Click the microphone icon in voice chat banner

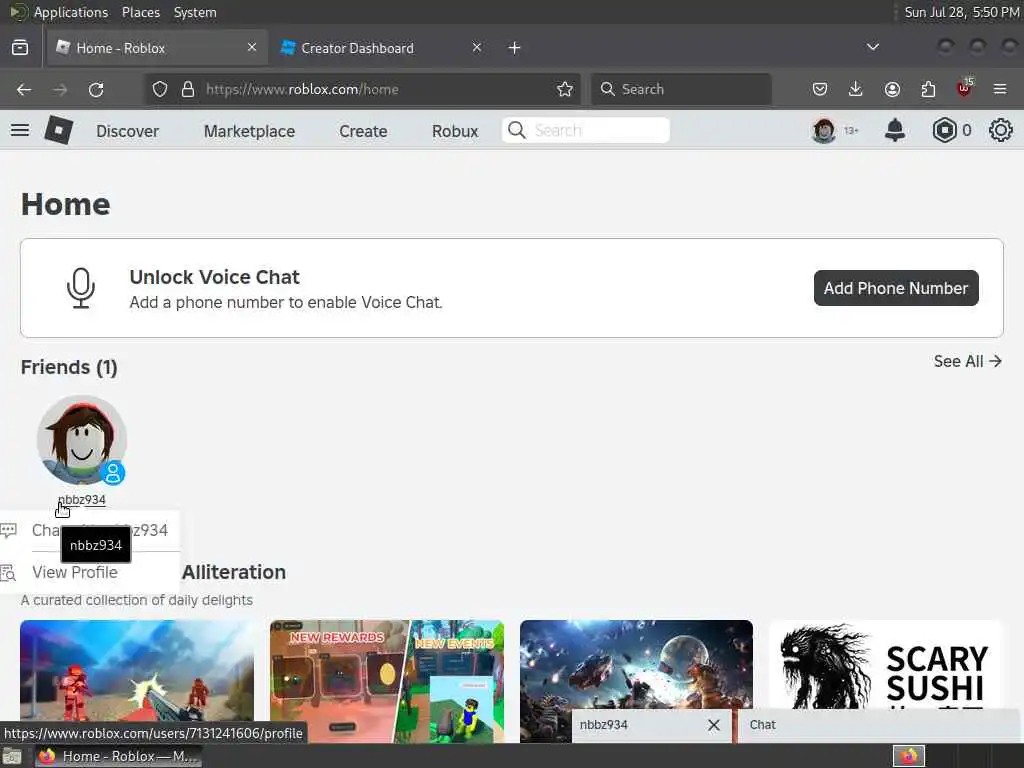[81, 288]
